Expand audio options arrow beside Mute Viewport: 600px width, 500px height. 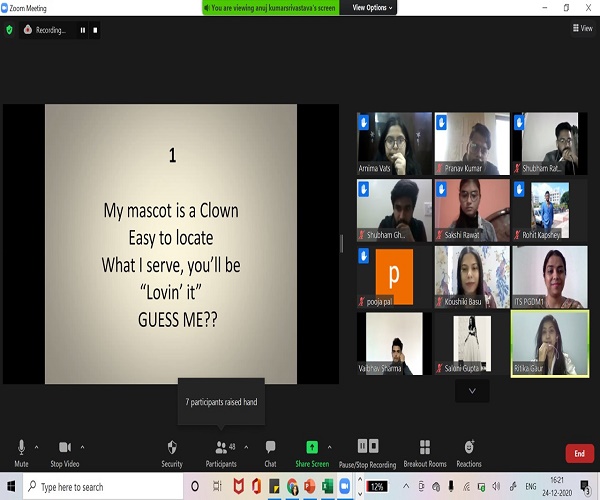click(x=36, y=447)
